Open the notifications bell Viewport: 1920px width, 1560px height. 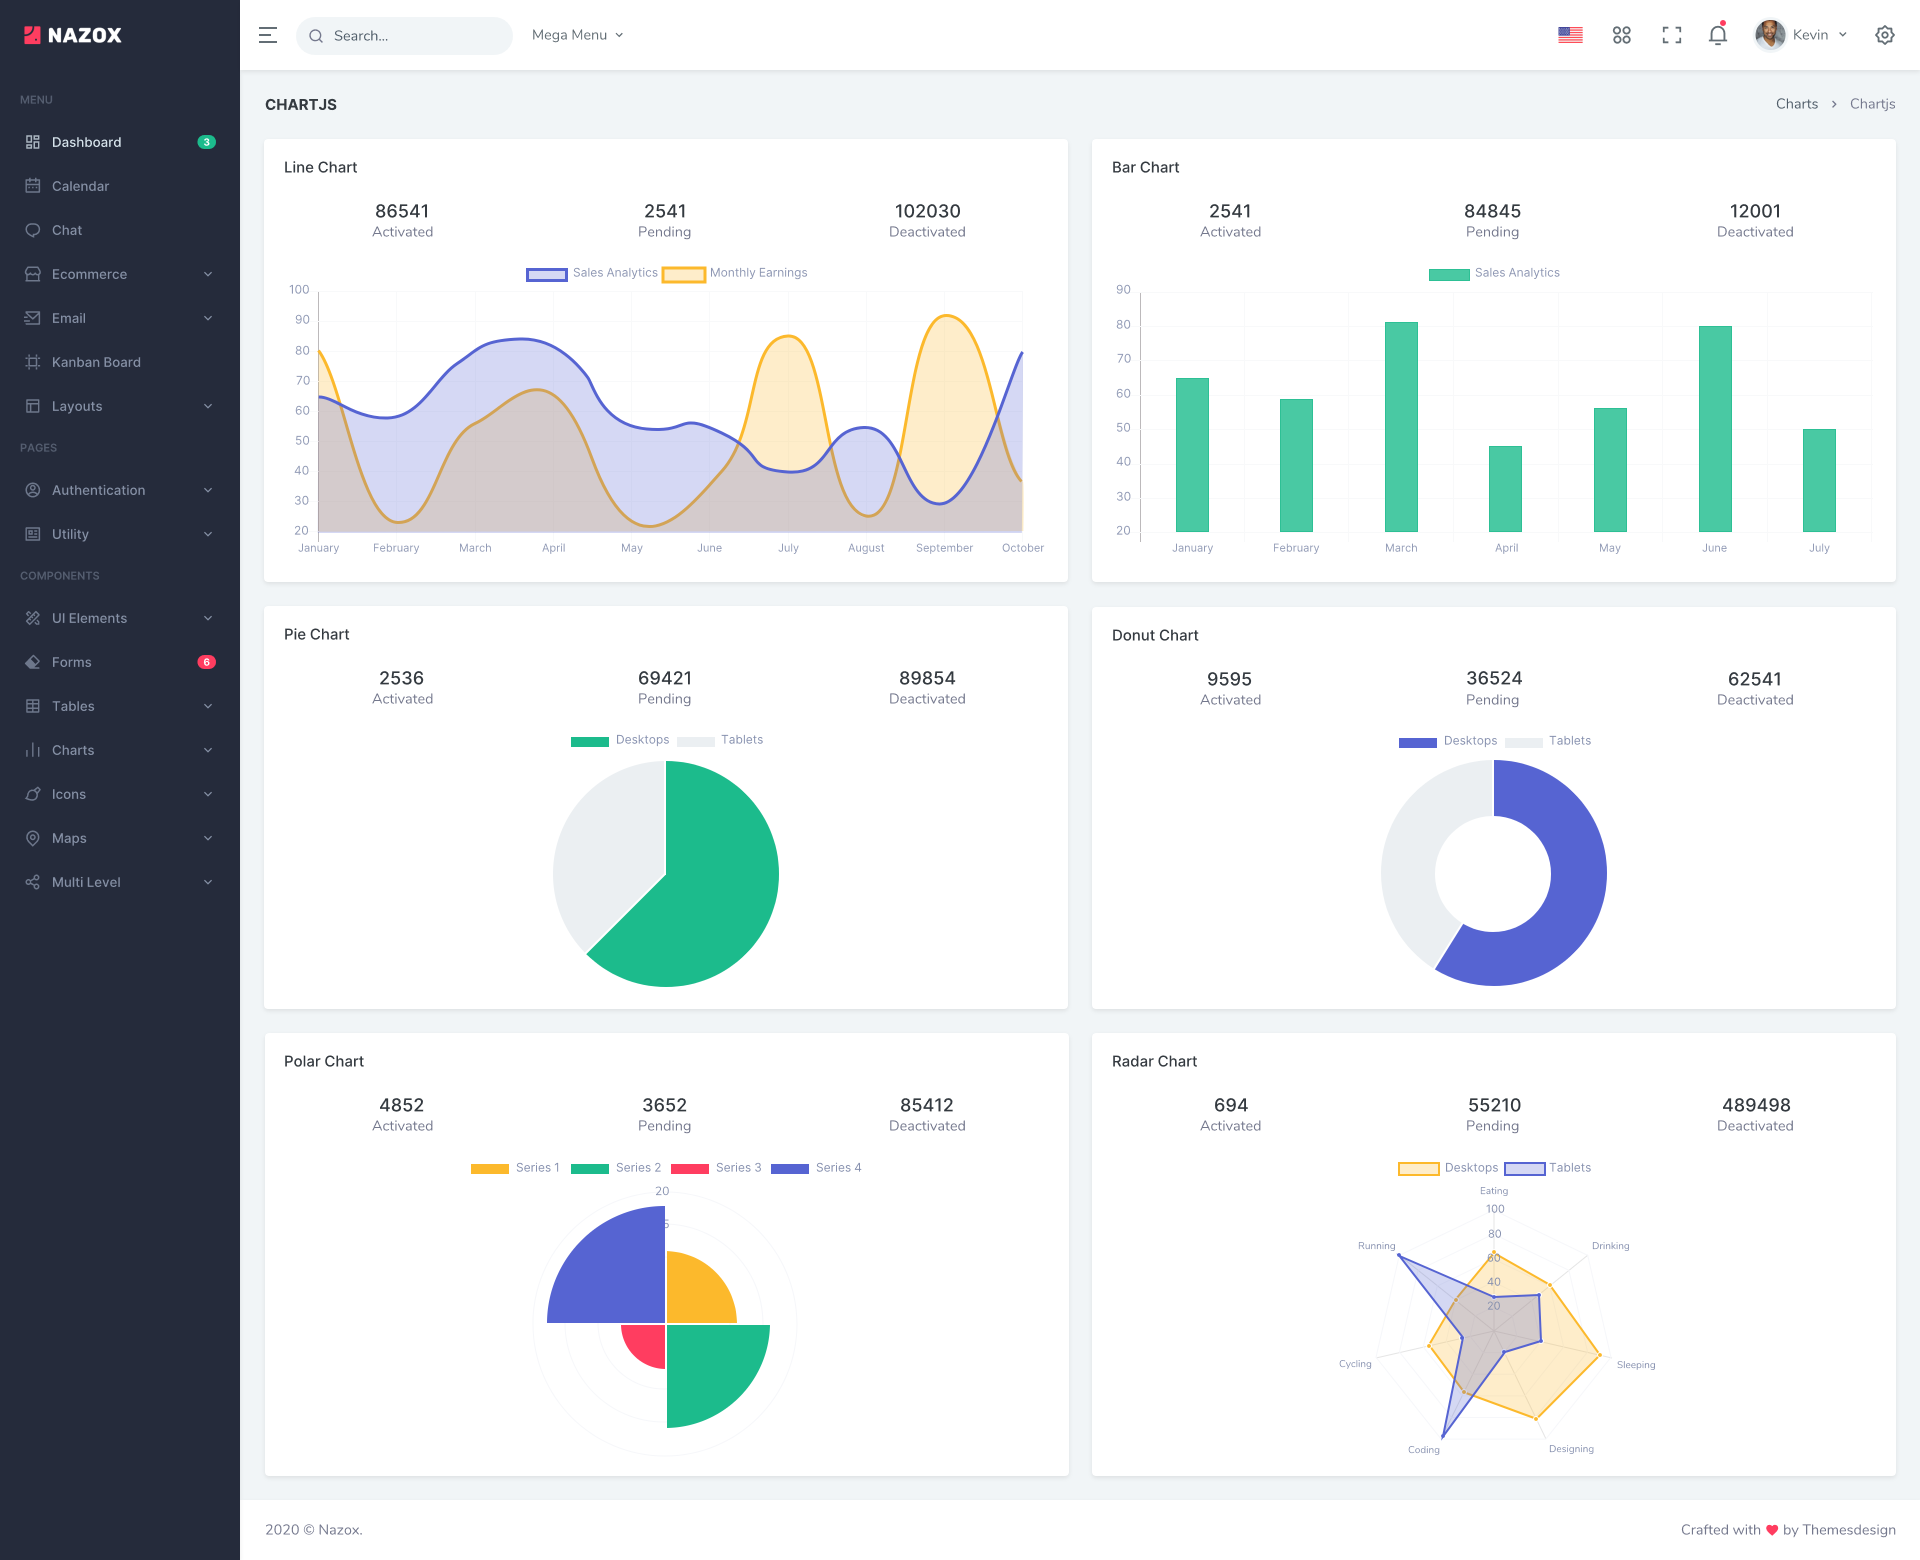1718,35
